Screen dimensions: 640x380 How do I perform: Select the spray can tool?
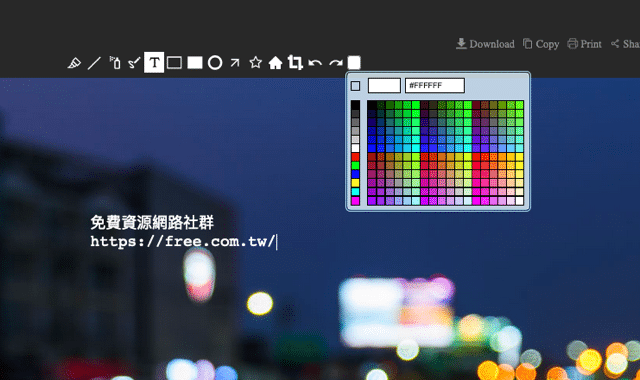115,63
